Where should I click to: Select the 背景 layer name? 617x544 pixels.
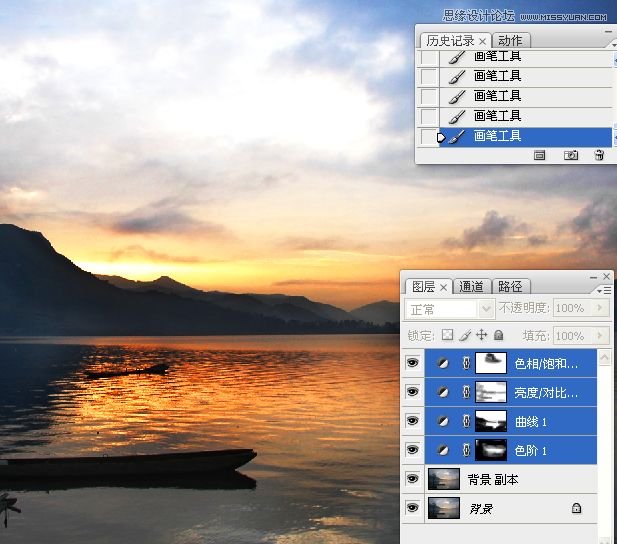click(481, 509)
